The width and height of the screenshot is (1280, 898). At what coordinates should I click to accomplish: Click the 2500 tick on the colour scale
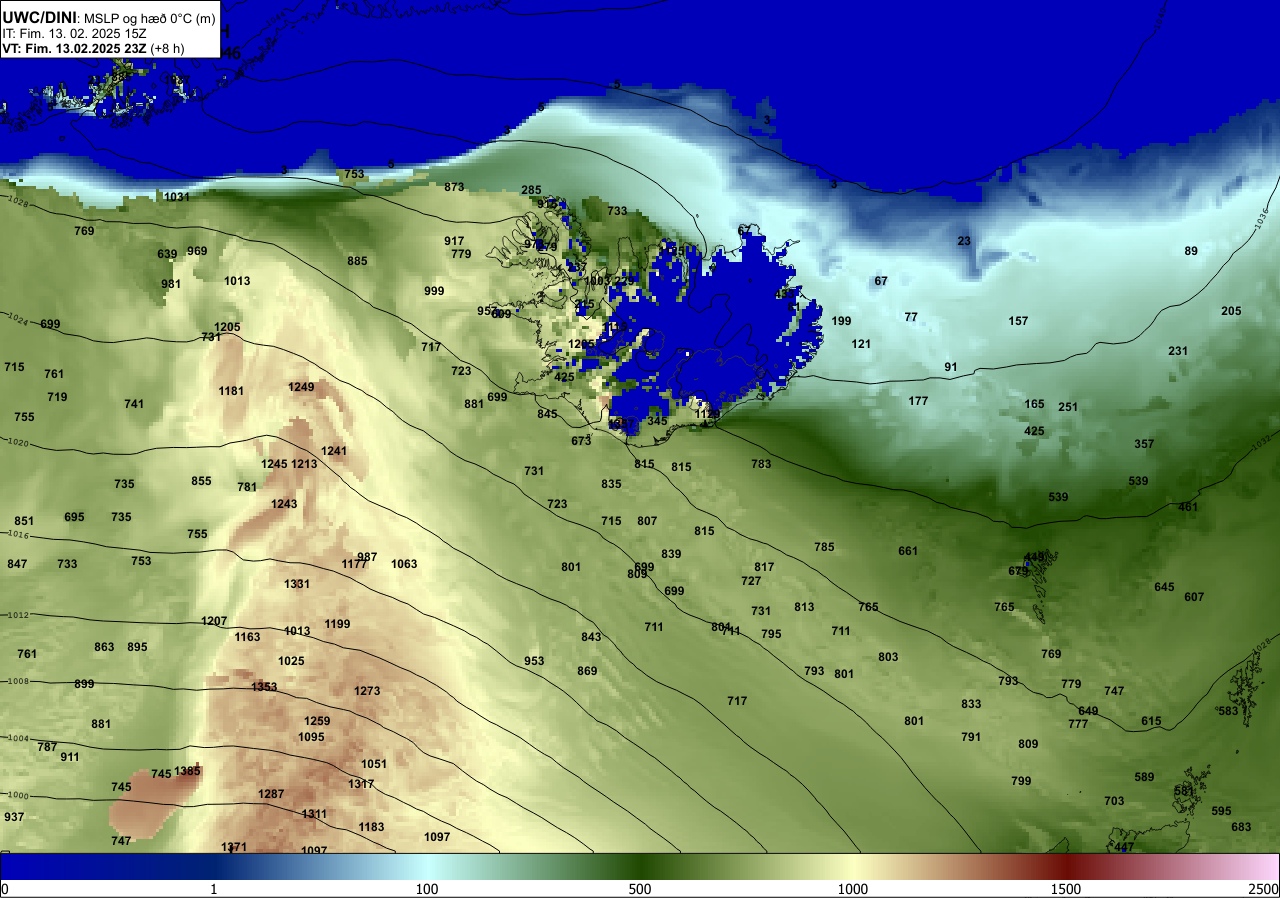coord(1264,889)
